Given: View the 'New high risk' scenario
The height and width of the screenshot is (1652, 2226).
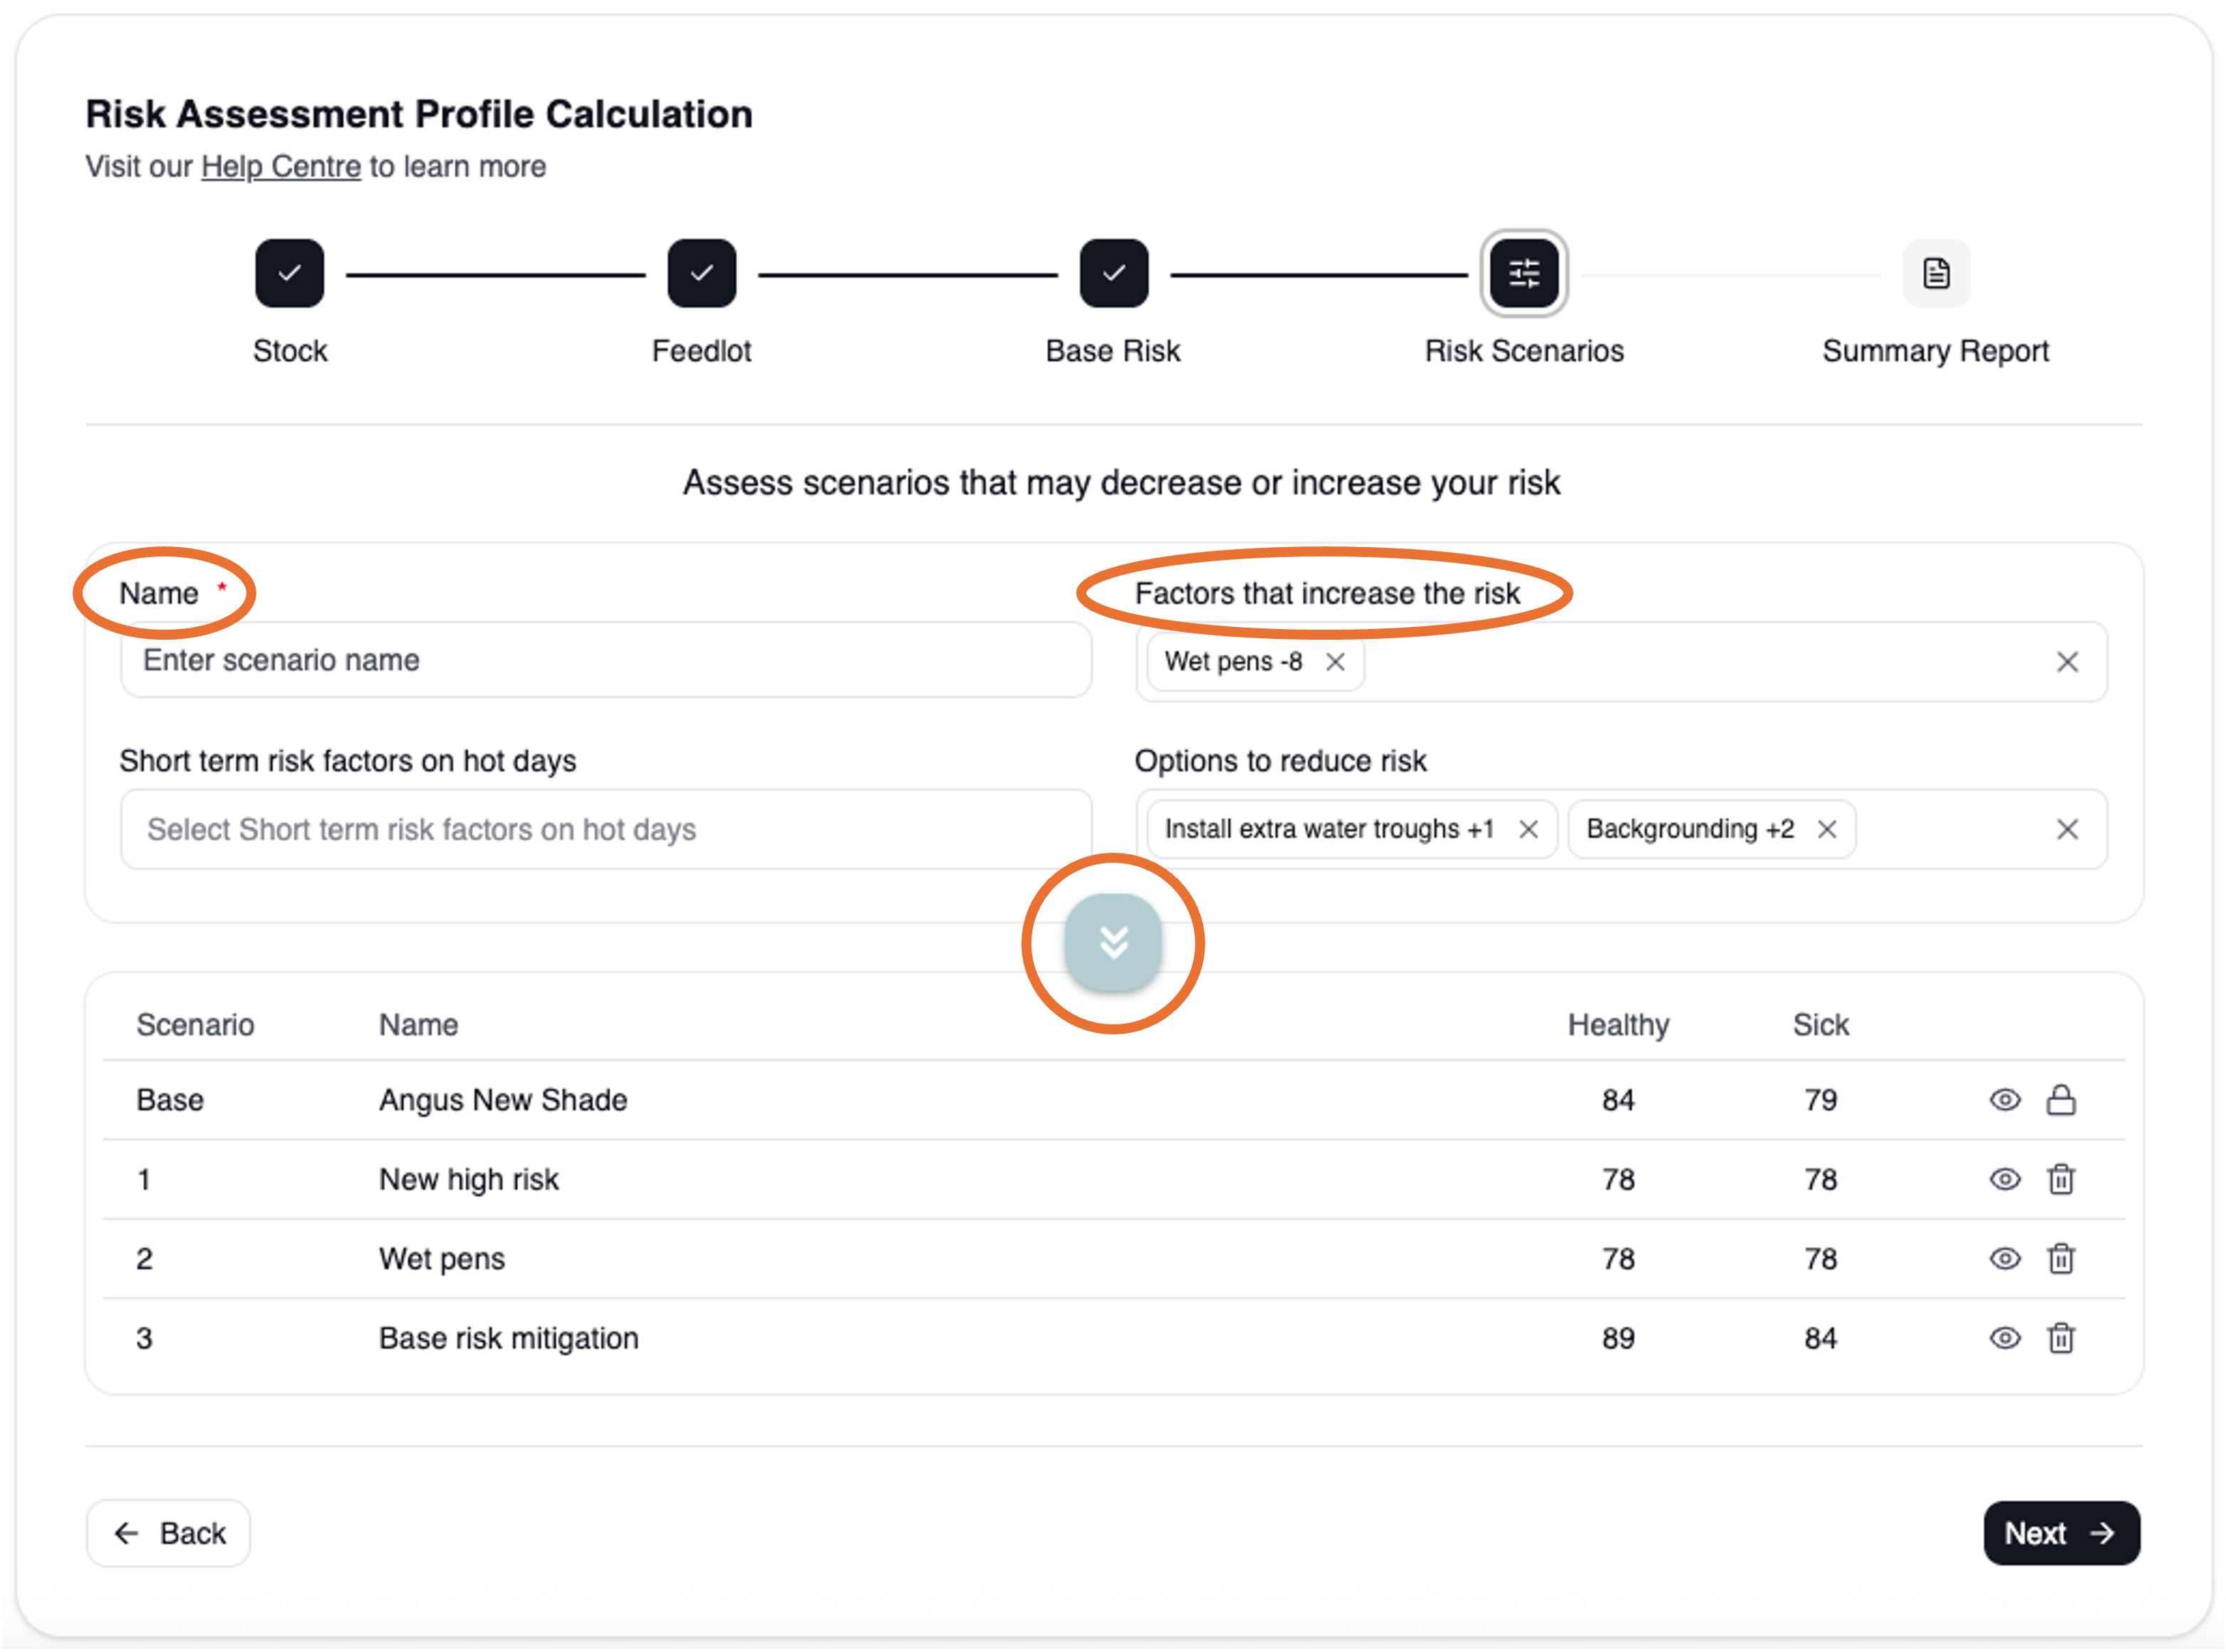Looking at the screenshot, I should 2004,1179.
